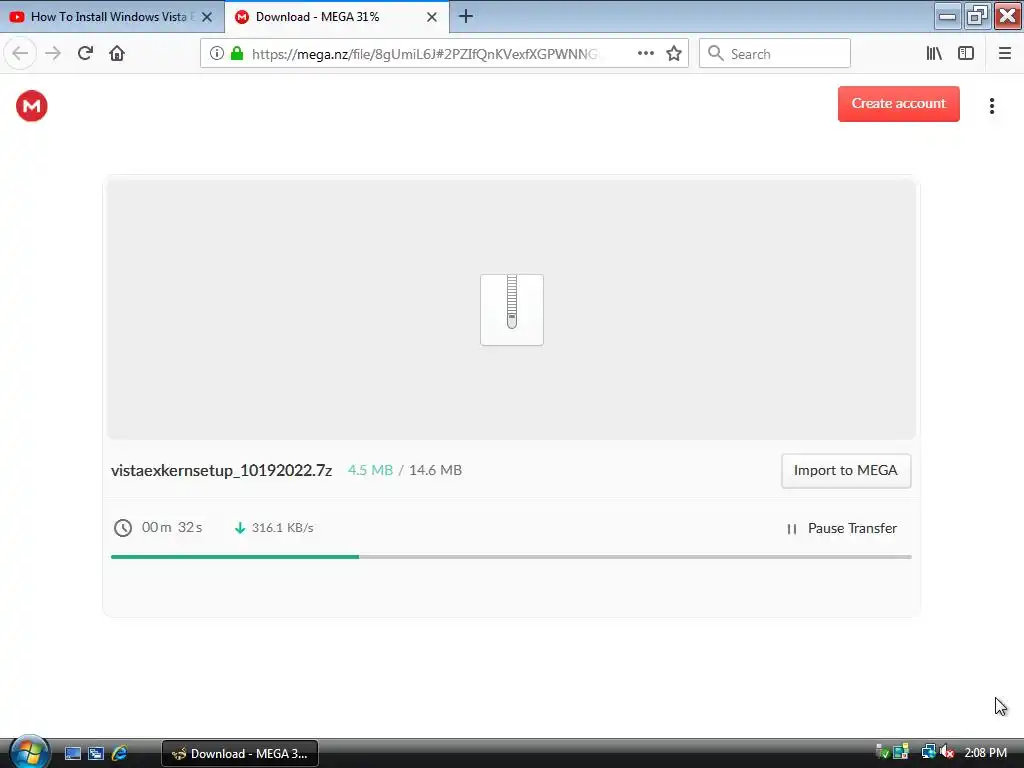Image resolution: width=1024 pixels, height=768 pixels.
Task: Open the browser home page
Action: pyautogui.click(x=117, y=54)
